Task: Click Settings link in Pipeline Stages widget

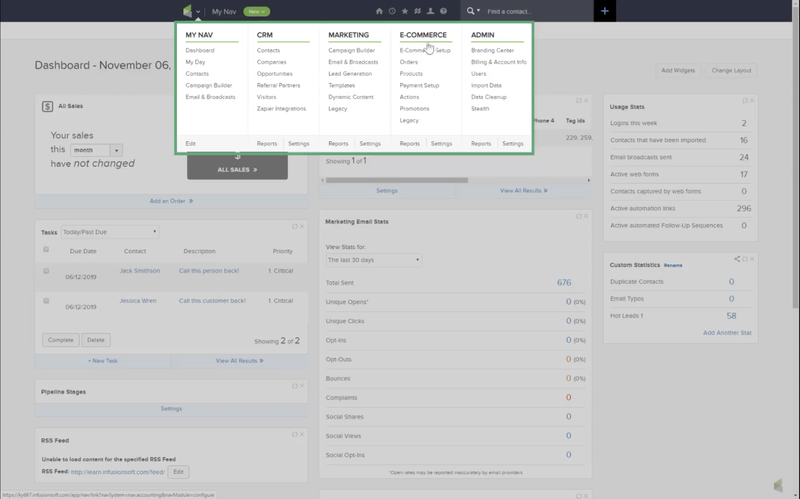Action: pos(171,409)
